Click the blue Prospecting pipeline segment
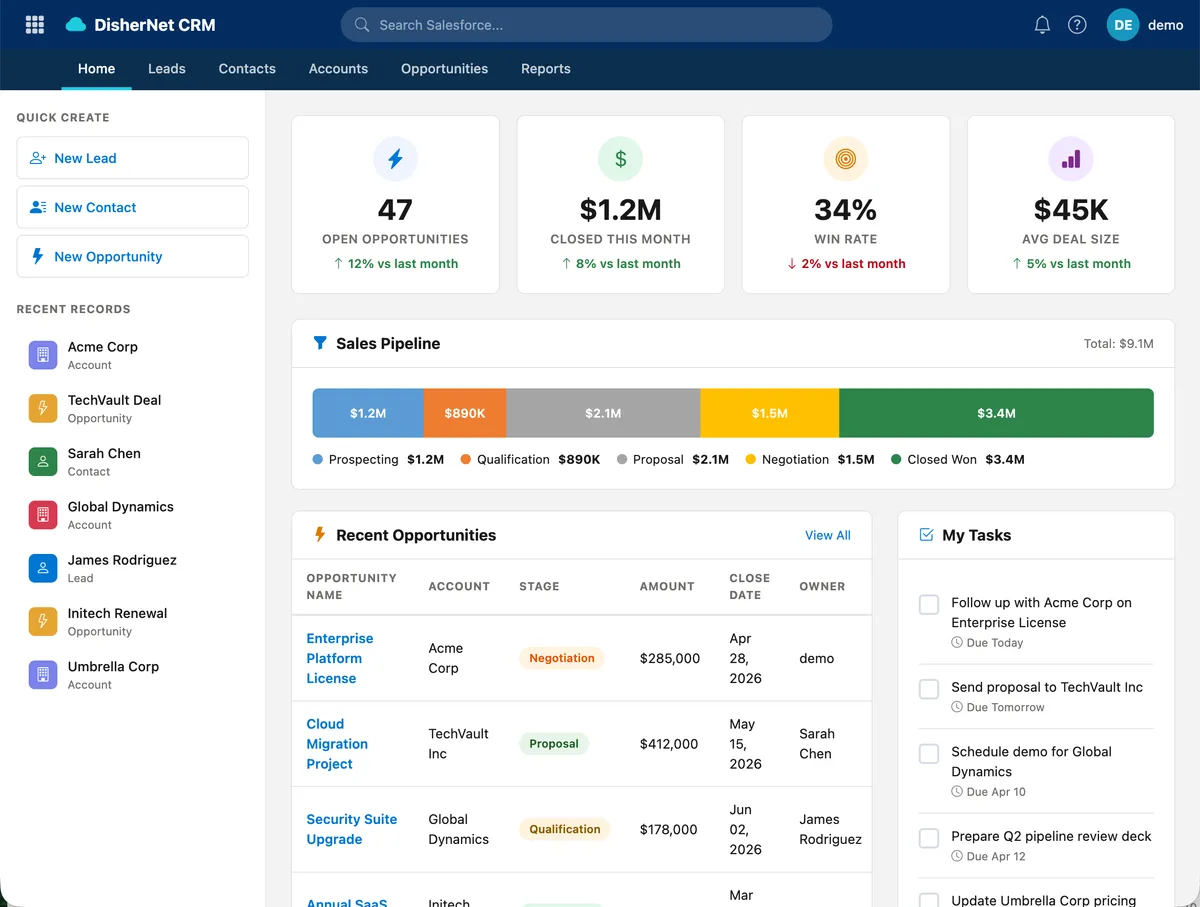1200x907 pixels. [x=368, y=413]
